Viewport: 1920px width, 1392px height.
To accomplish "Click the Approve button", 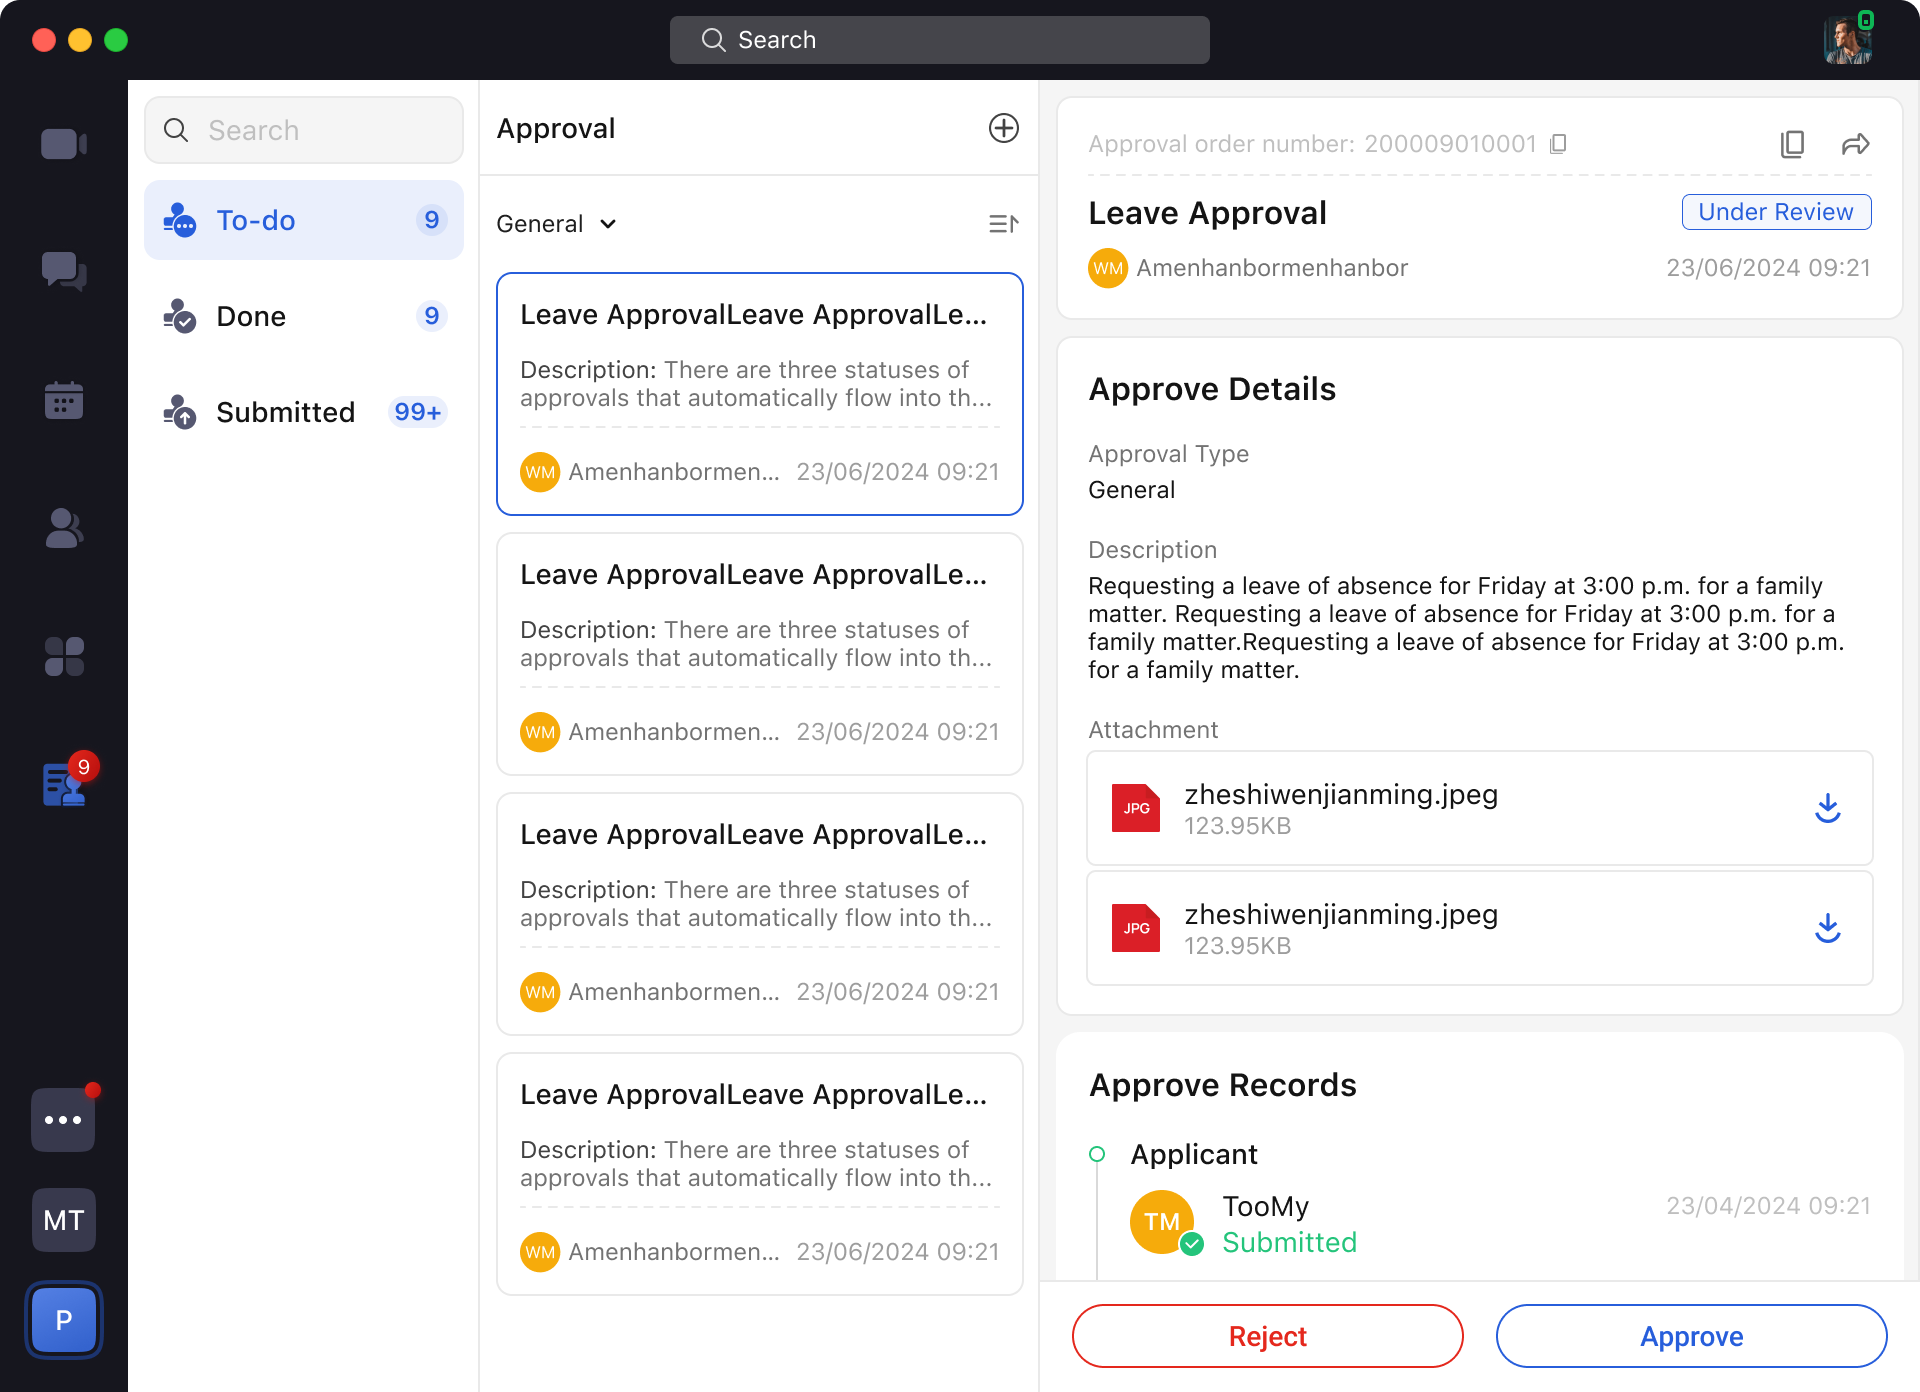I will 1691,1336.
